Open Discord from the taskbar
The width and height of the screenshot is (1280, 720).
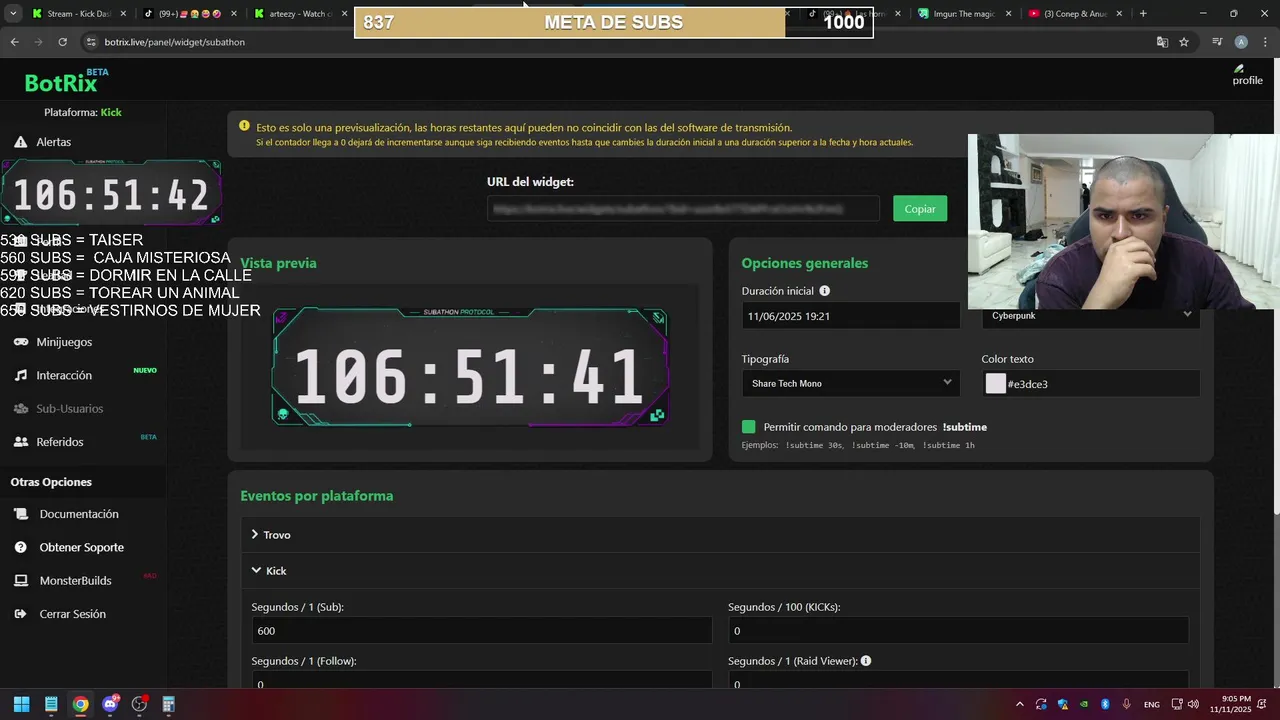click(110, 704)
